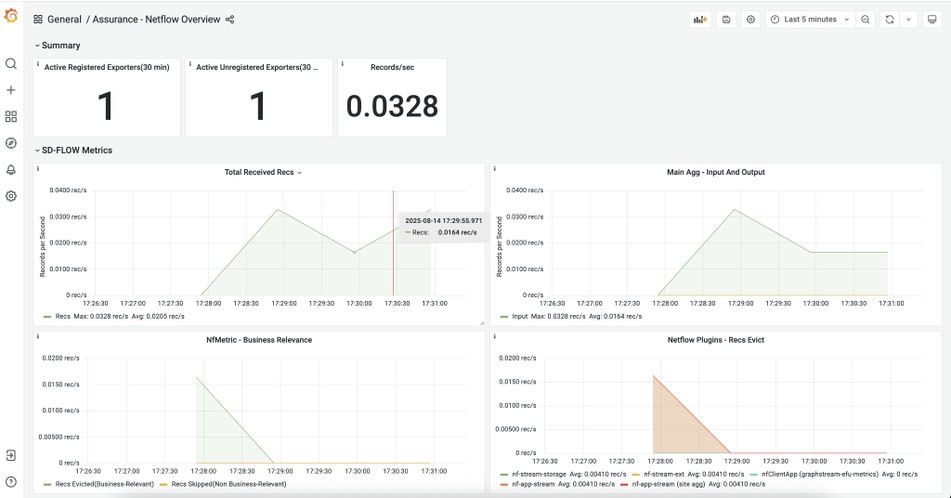Click the Records/sec value 0.0328
951x498 pixels.
(x=392, y=106)
